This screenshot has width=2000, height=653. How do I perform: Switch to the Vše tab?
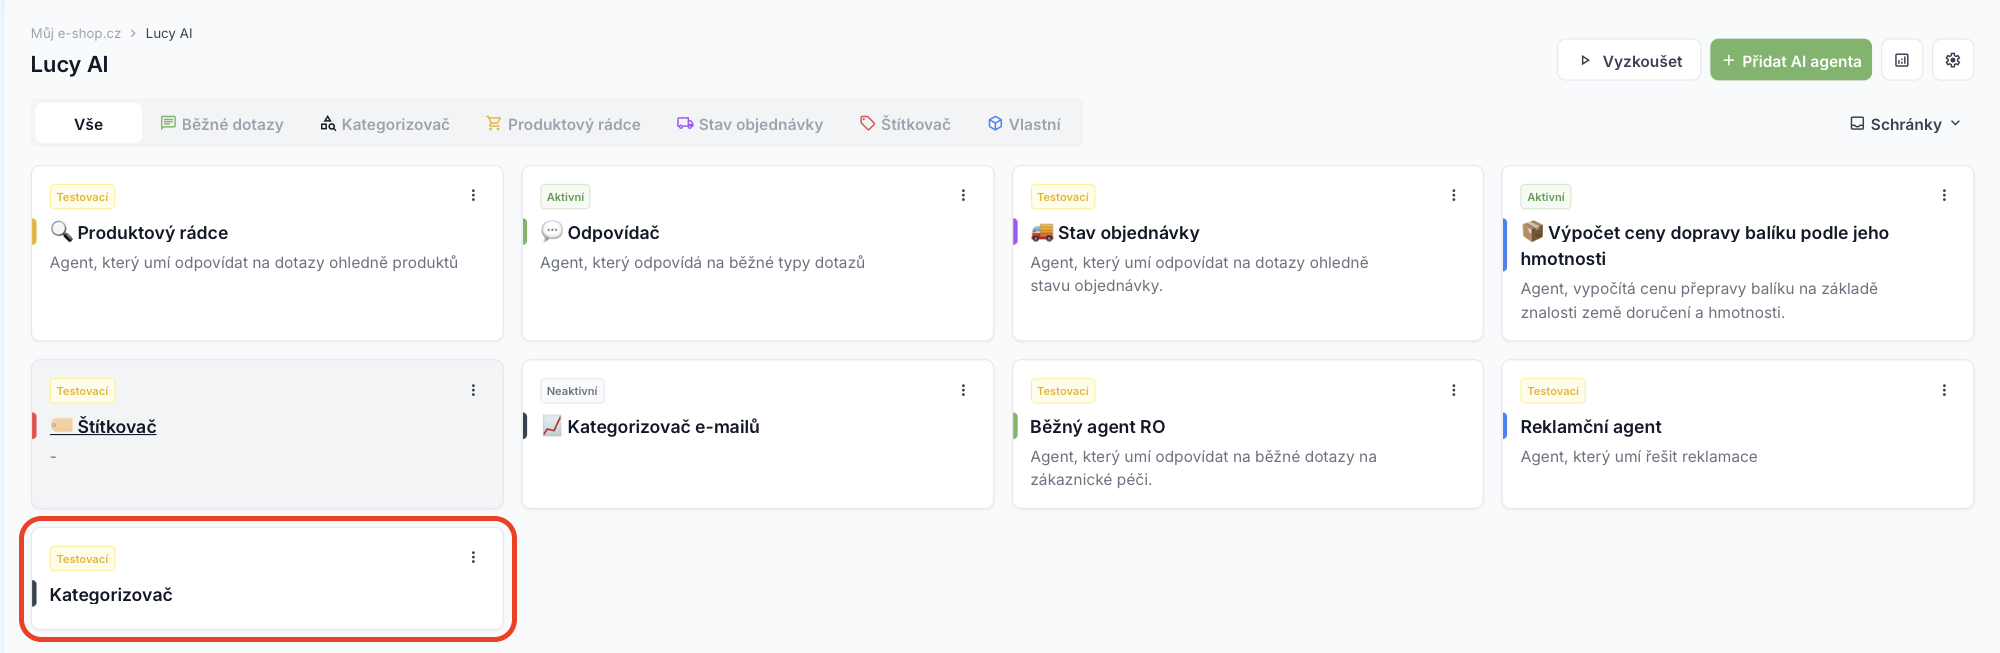pyautogui.click(x=88, y=124)
